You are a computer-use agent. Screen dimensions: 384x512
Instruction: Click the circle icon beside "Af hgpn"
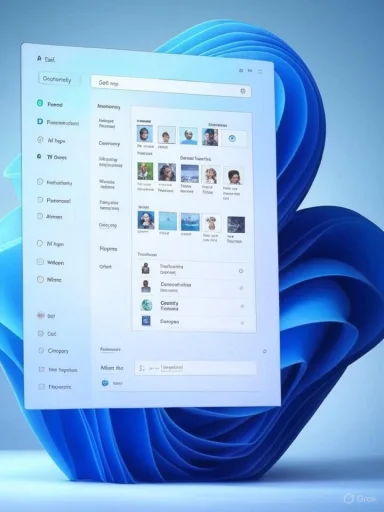click(40, 243)
